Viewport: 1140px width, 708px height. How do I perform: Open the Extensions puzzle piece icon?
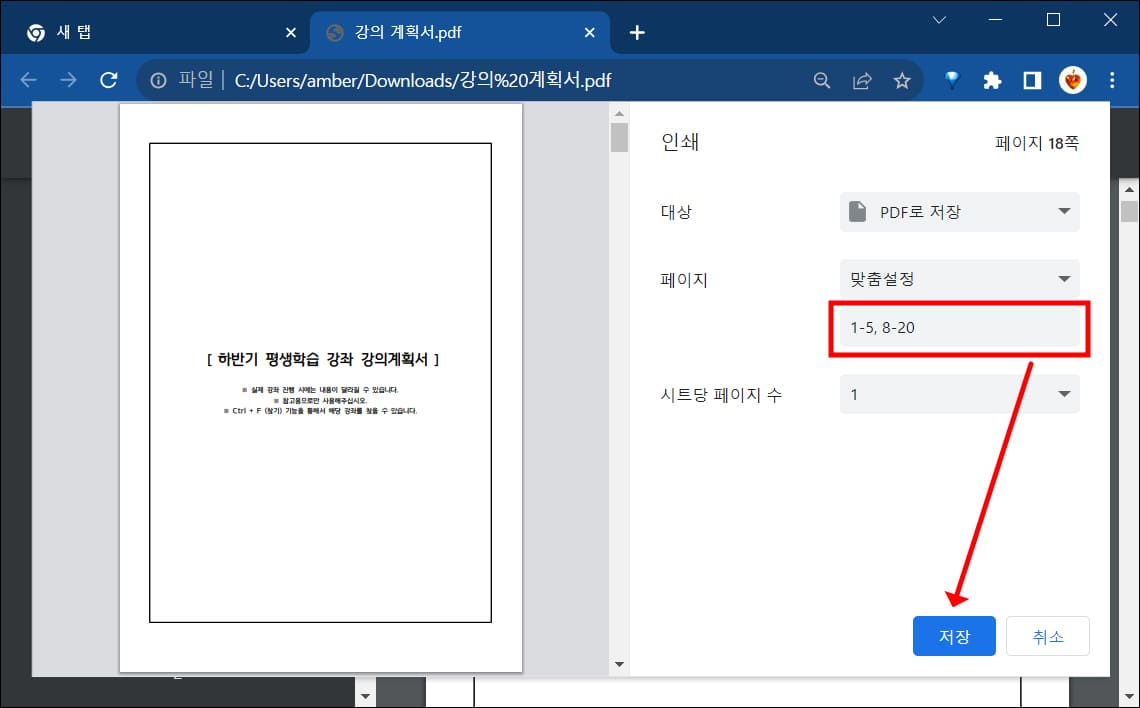992,80
